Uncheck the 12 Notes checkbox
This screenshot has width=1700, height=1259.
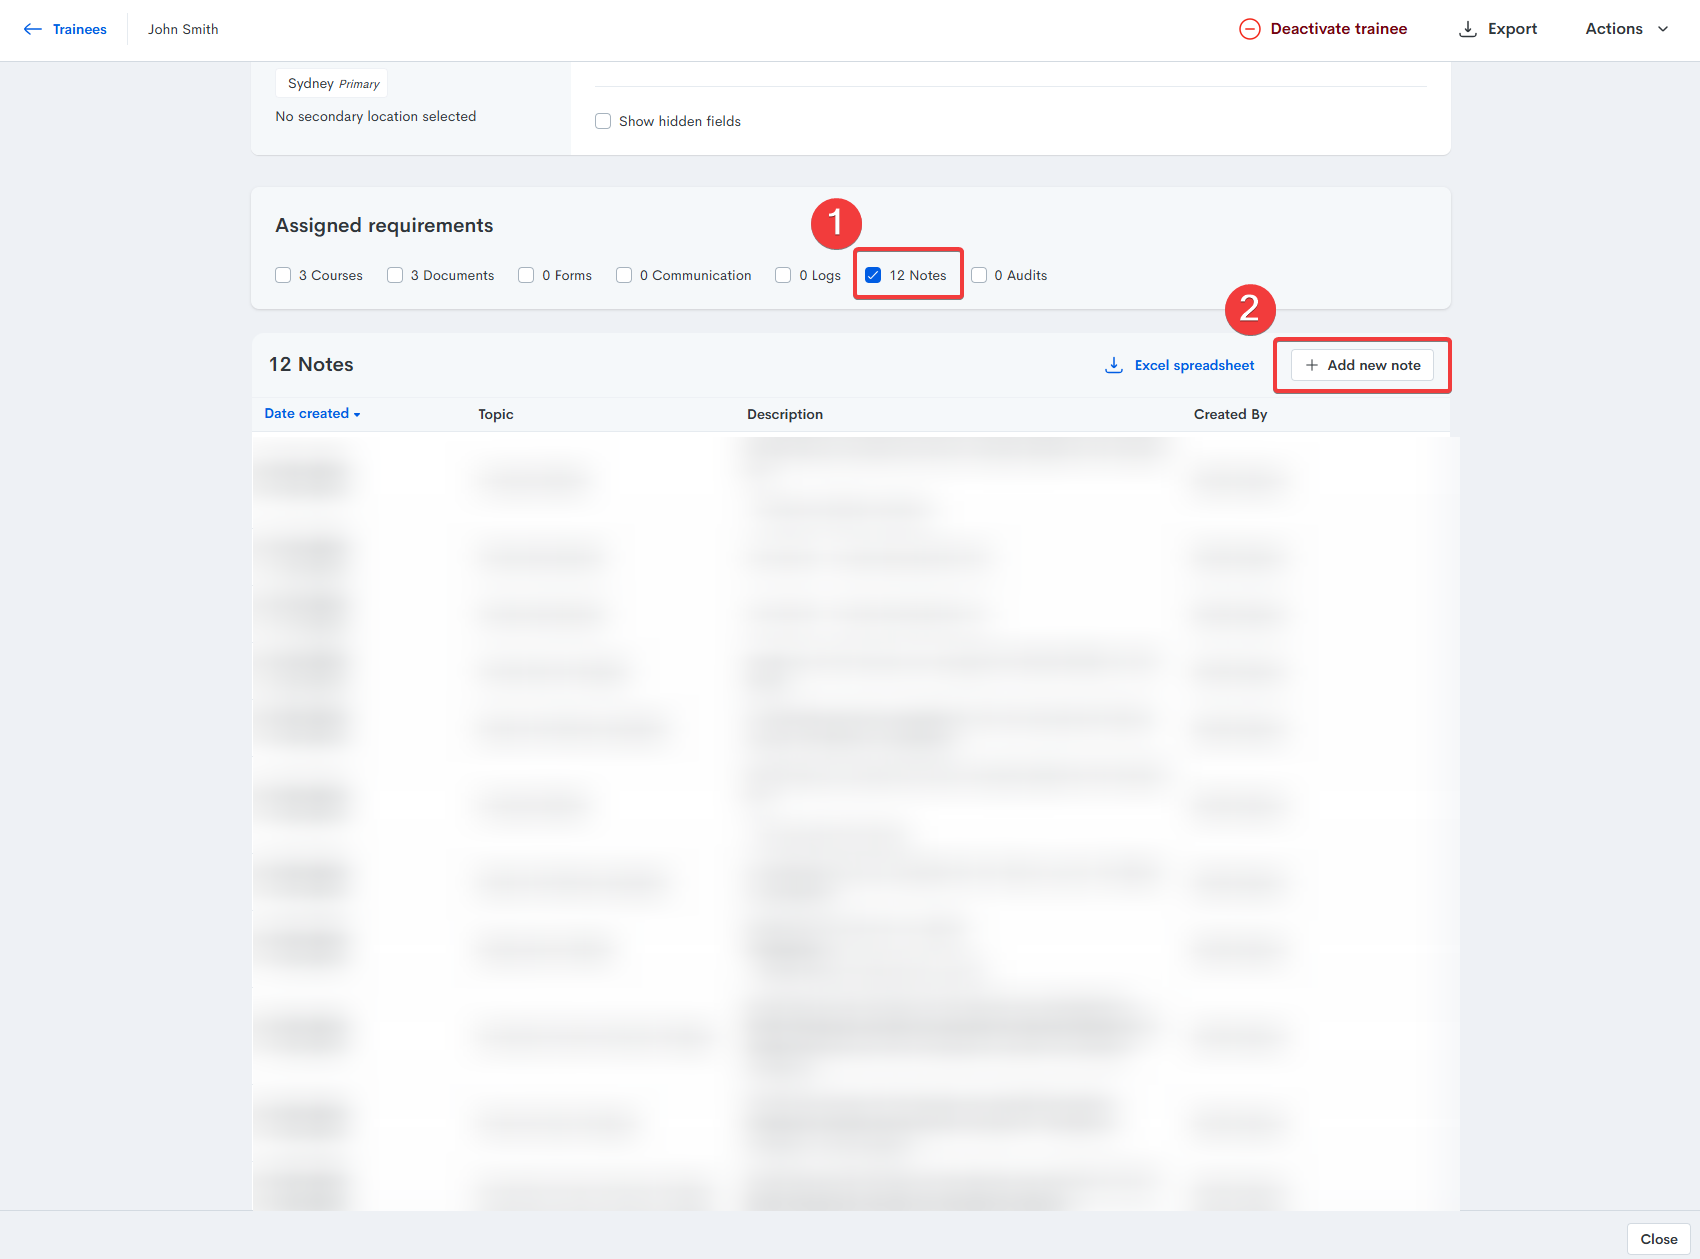point(873,275)
